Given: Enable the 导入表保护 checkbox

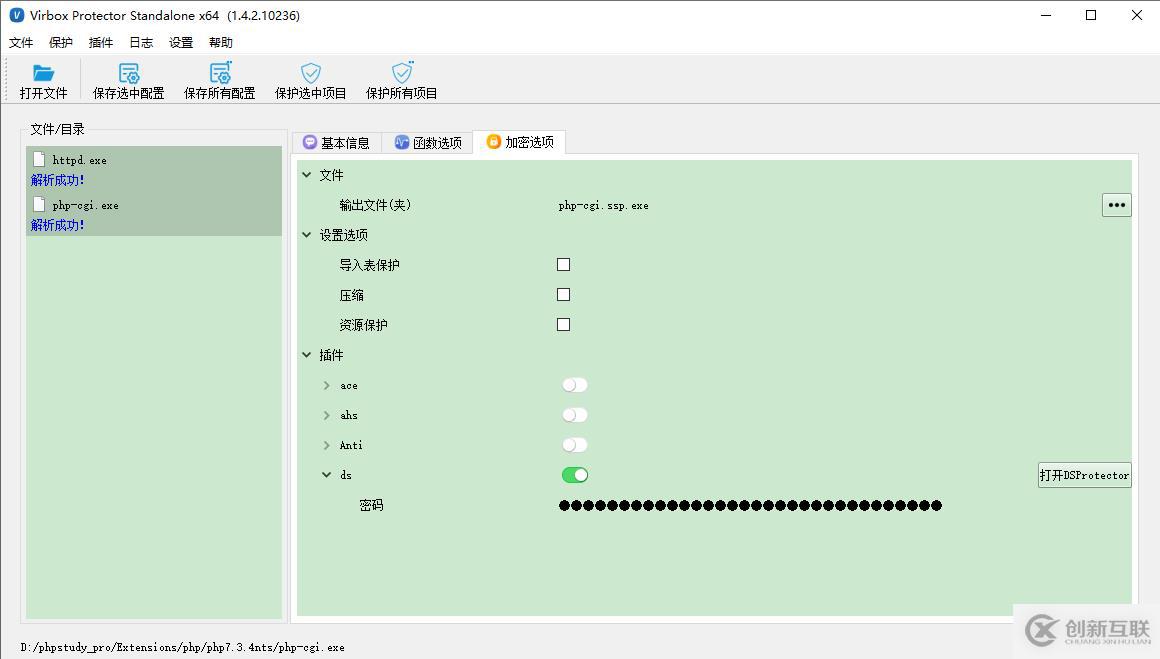Looking at the screenshot, I should pos(564,265).
